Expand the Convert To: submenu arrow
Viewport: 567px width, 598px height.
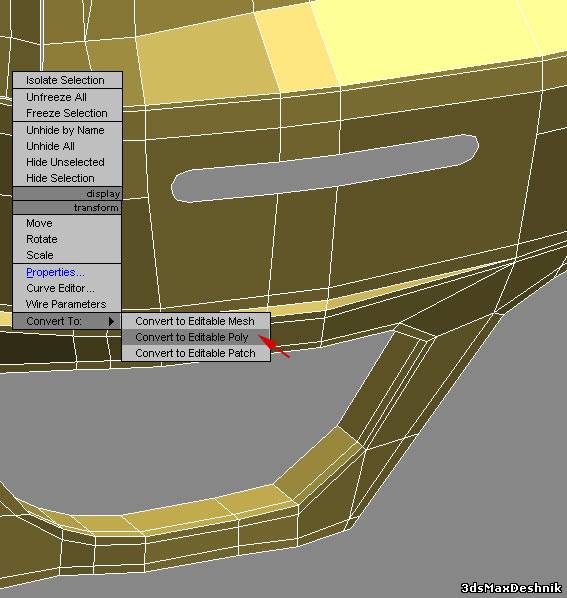click(x=111, y=321)
